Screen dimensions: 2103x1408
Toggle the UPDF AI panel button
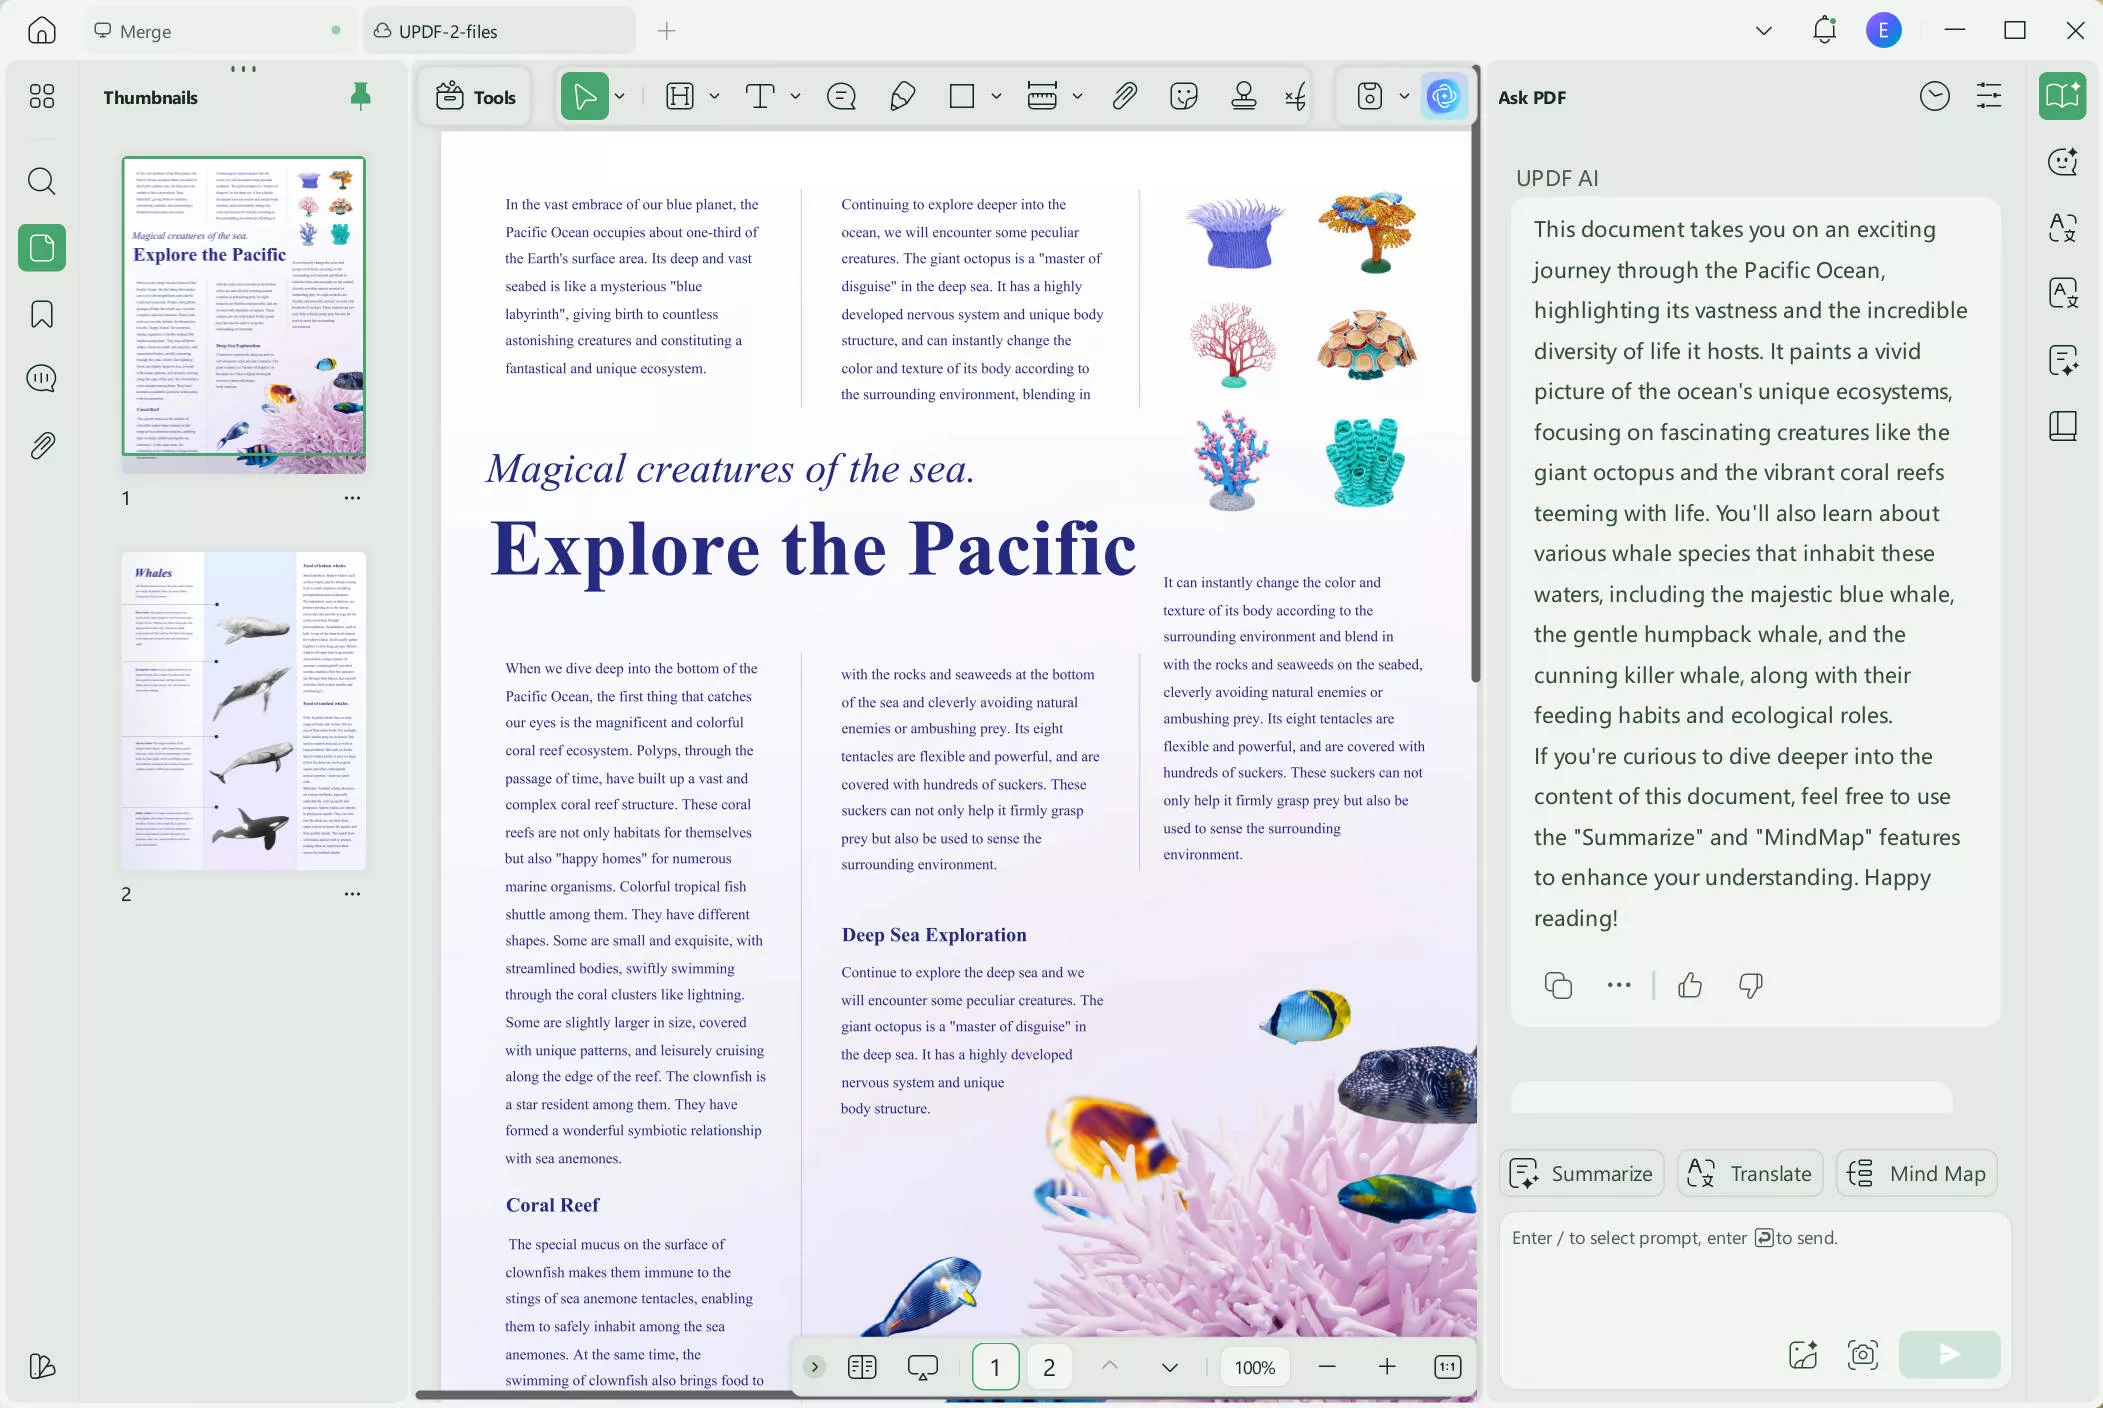coord(1443,96)
